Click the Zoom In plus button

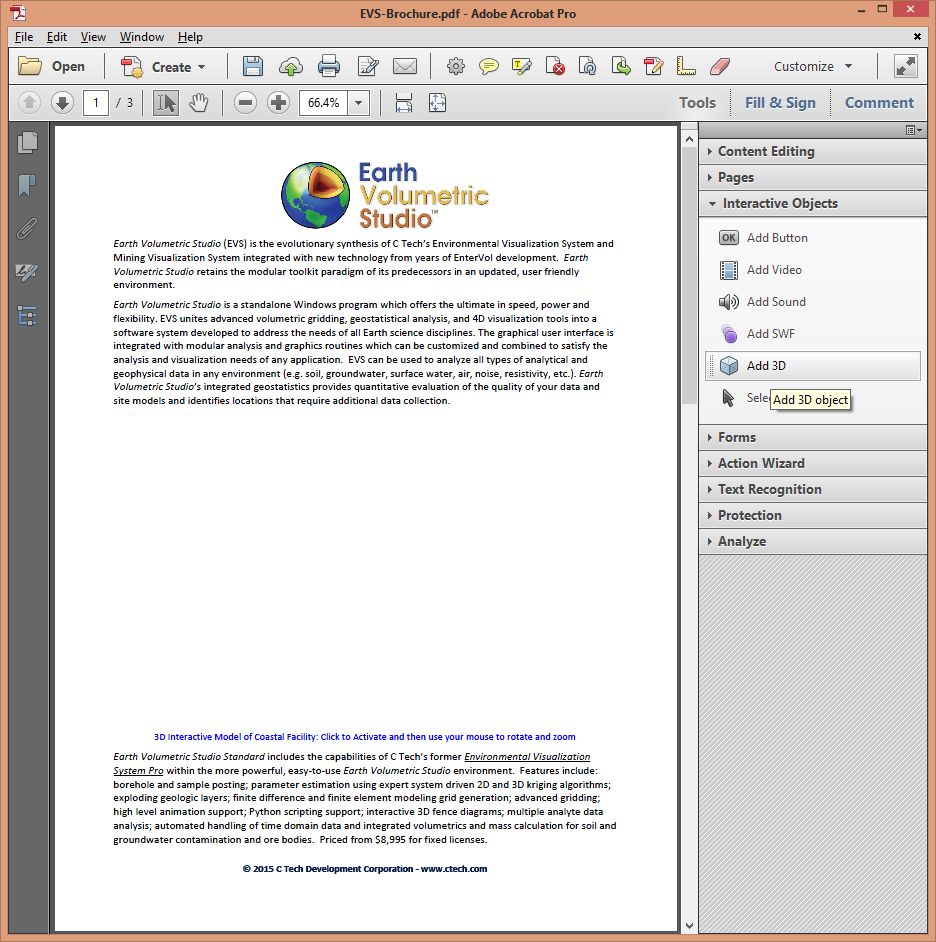click(278, 102)
